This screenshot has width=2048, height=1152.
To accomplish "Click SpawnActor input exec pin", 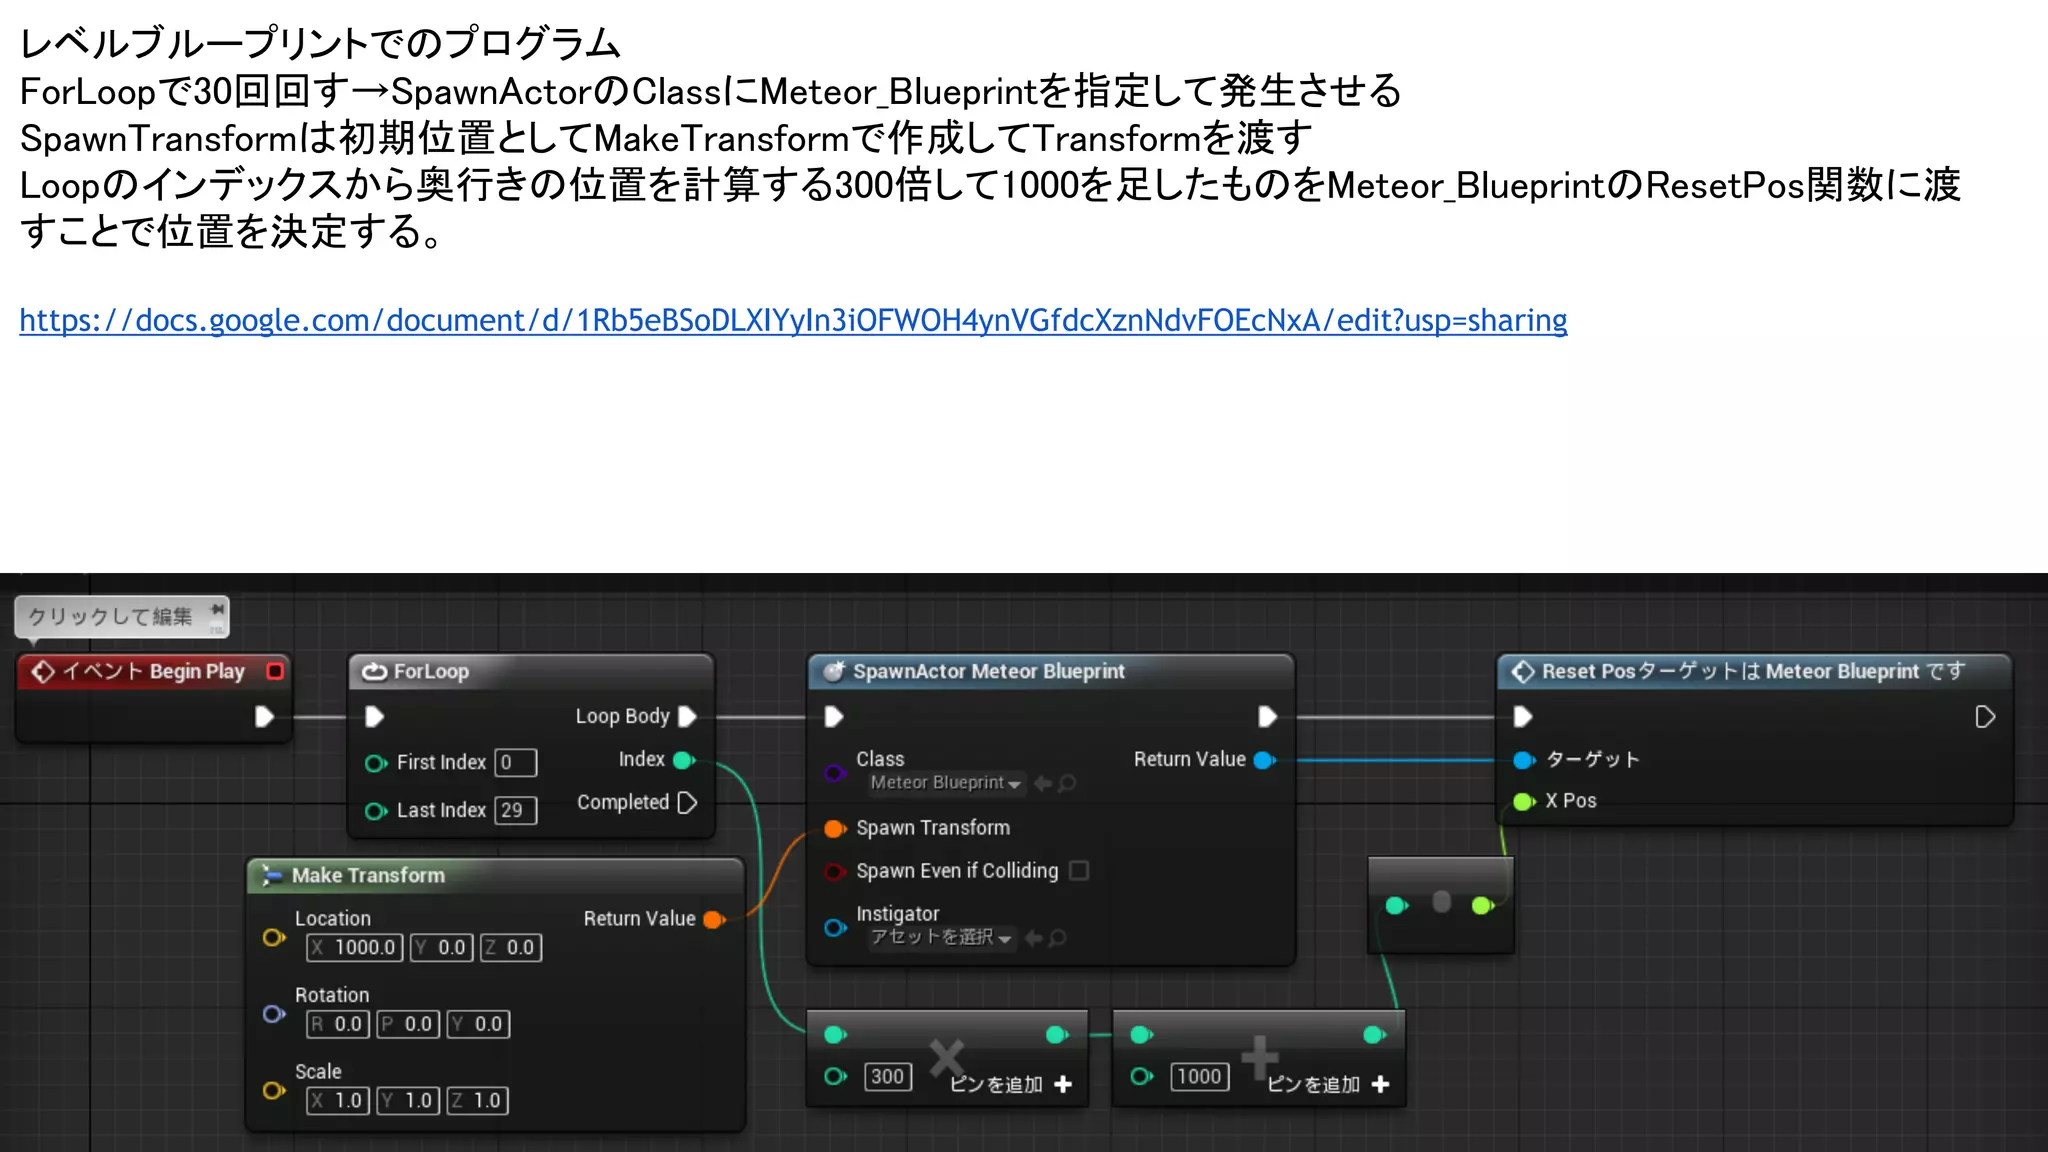I will click(834, 716).
